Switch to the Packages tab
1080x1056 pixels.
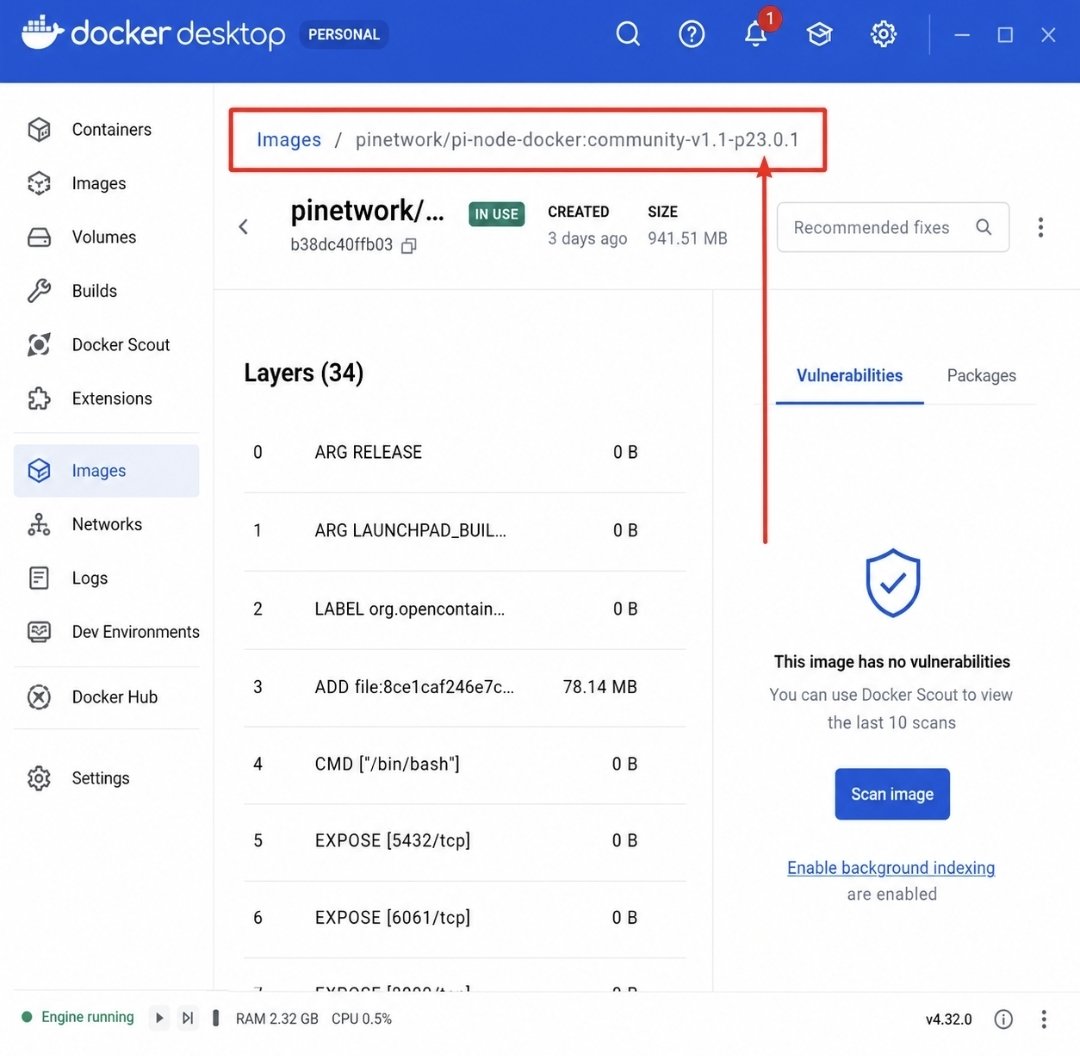pos(981,376)
